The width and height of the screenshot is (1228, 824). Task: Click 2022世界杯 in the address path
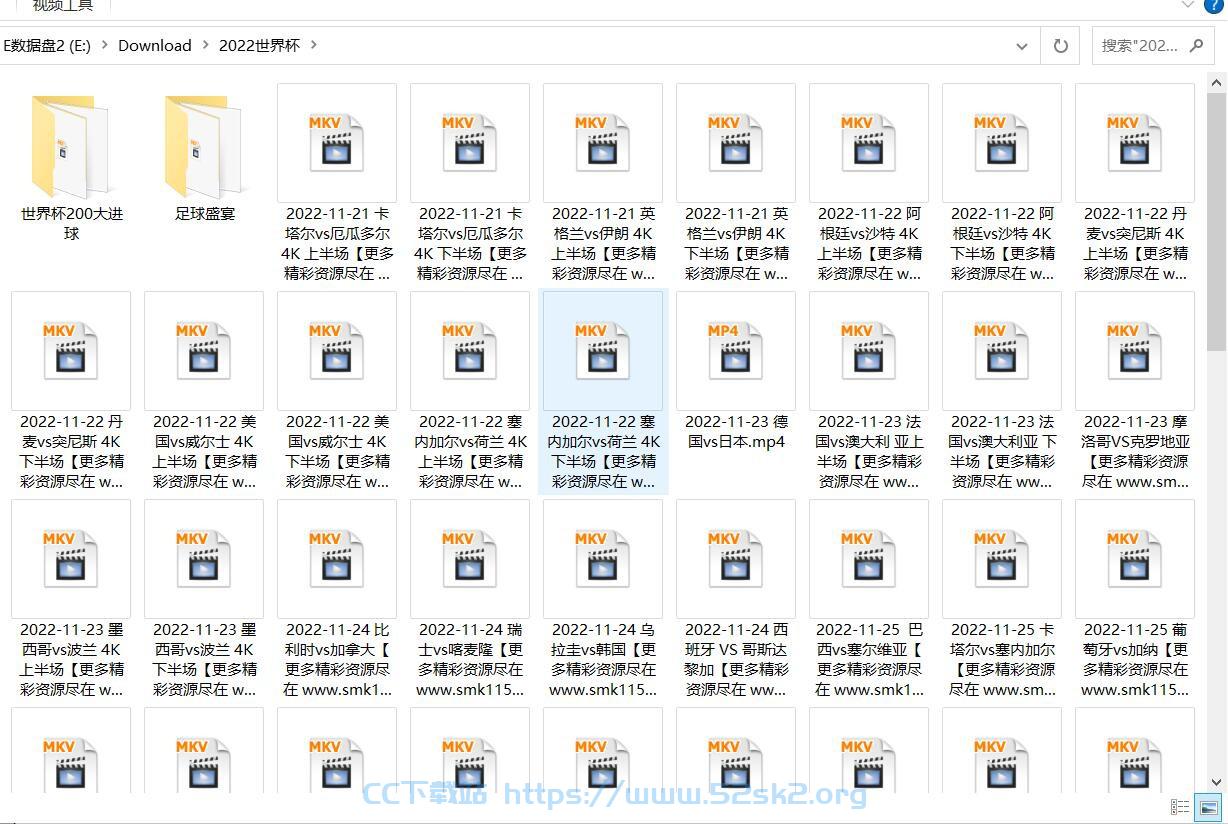(259, 45)
